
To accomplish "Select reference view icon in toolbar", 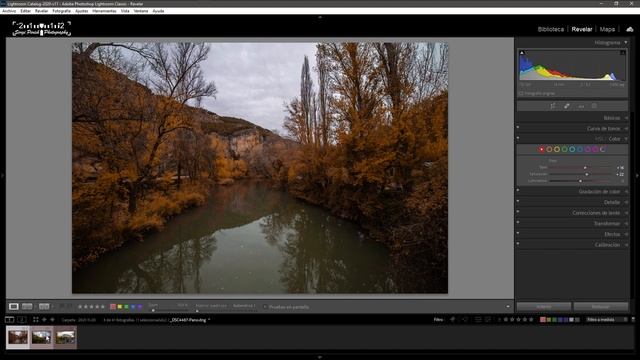I will [x=44, y=306].
